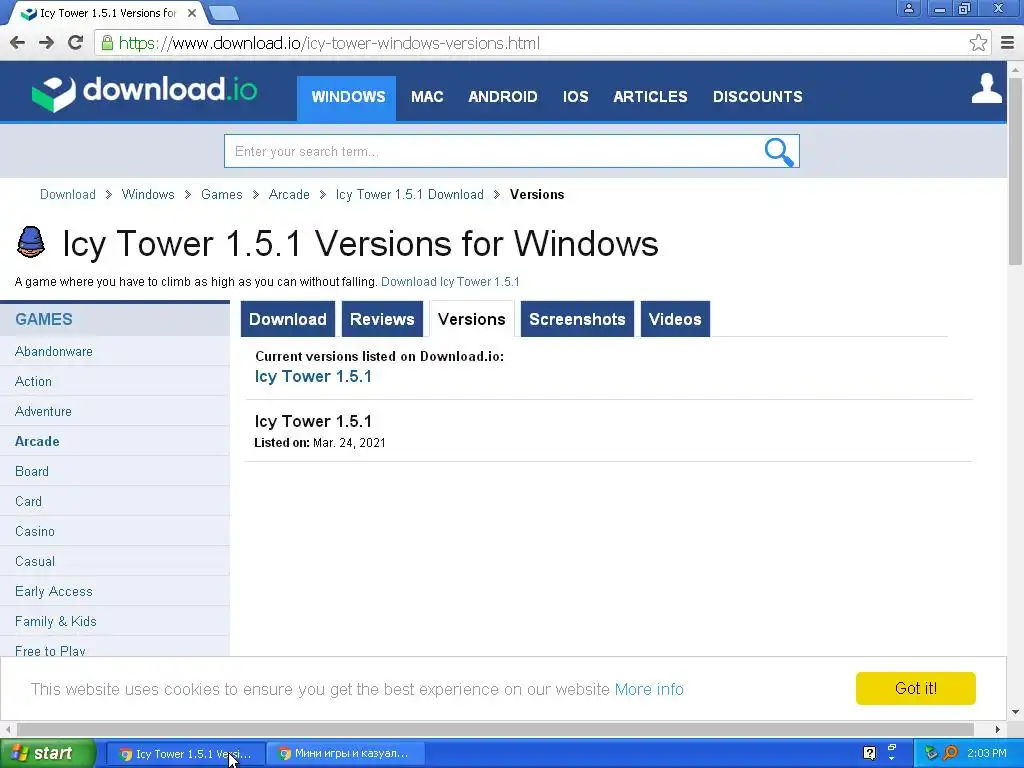Click the green padlock security icon
Viewport: 1024px width, 768px height.
tap(107, 43)
